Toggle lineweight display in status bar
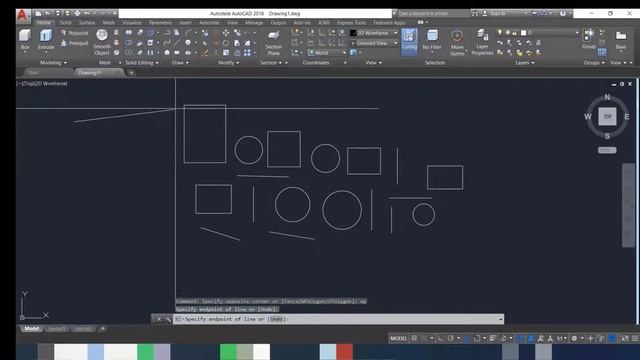The image size is (640, 360). tap(493, 338)
